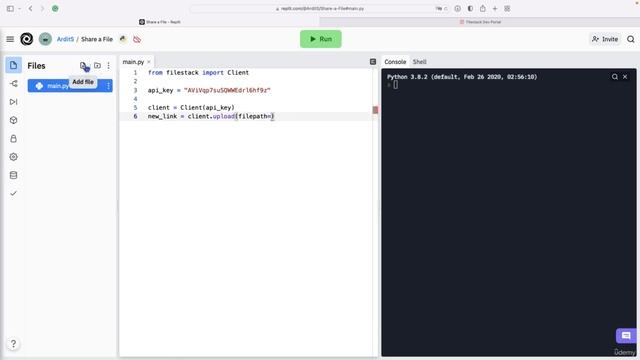
Task: Open the Database sidebar icon
Action: tap(13, 175)
